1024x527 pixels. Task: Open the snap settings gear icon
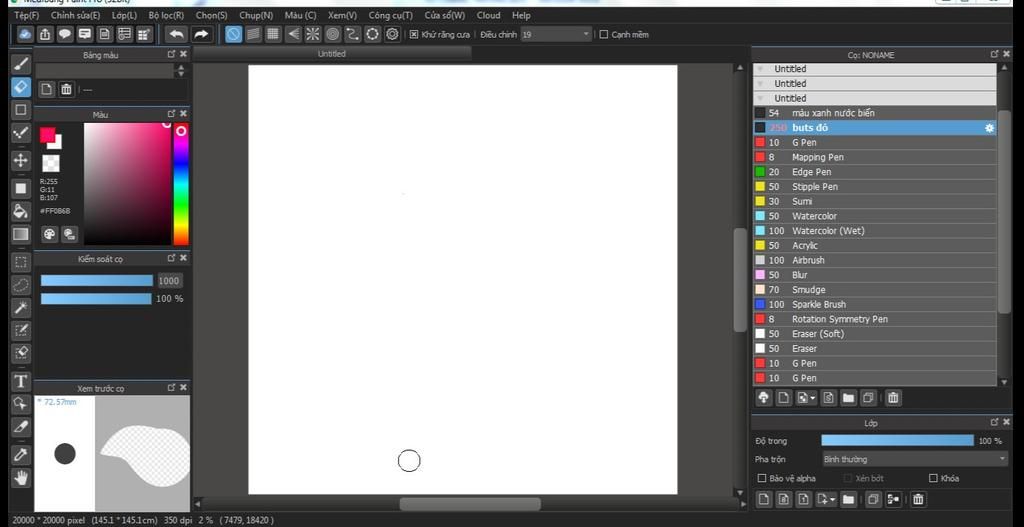point(392,34)
